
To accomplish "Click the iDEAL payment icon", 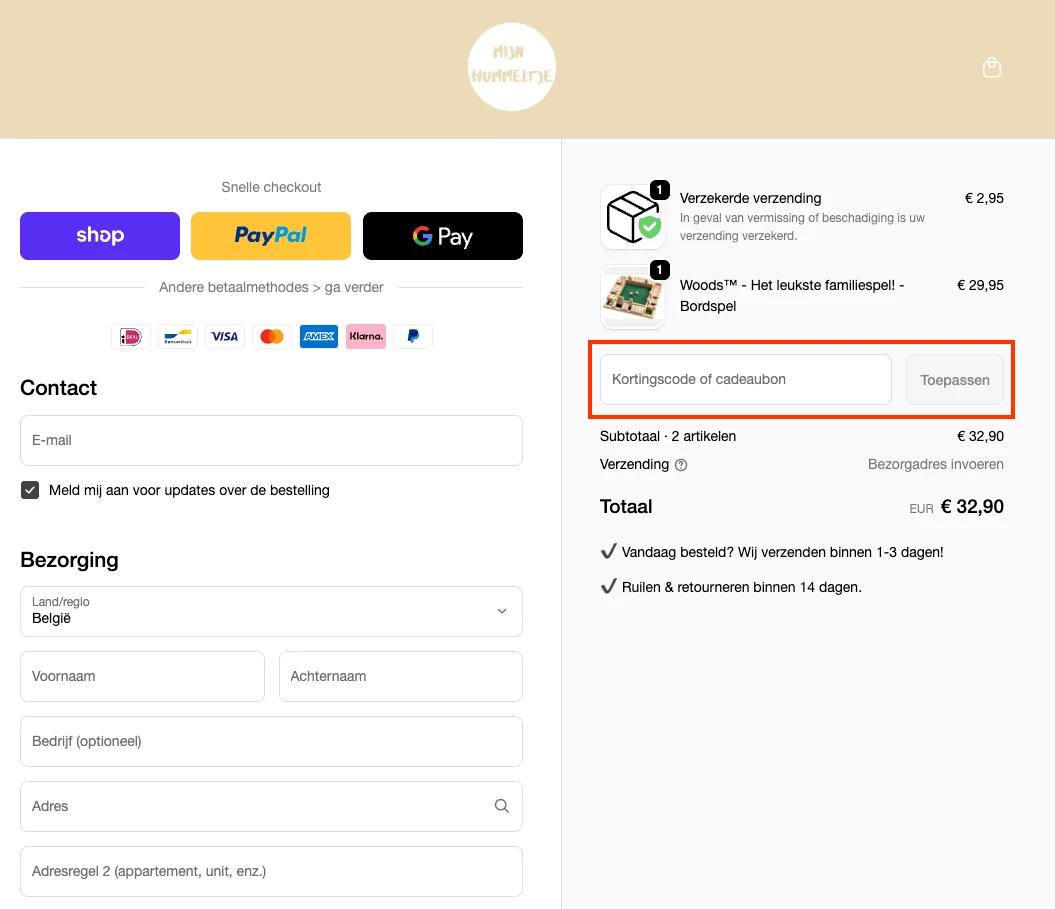I will coord(131,337).
